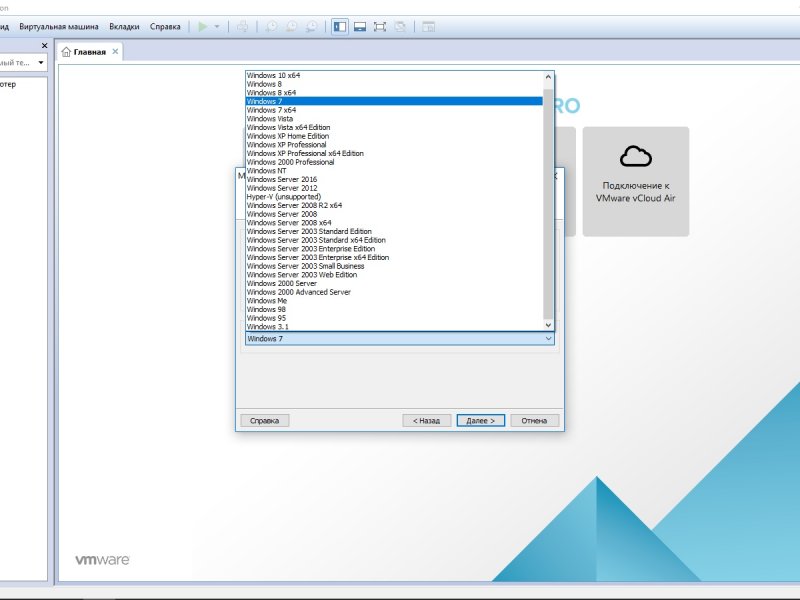Select Windows 3.1 from the list
The image size is (800, 600).
[x=394, y=327]
